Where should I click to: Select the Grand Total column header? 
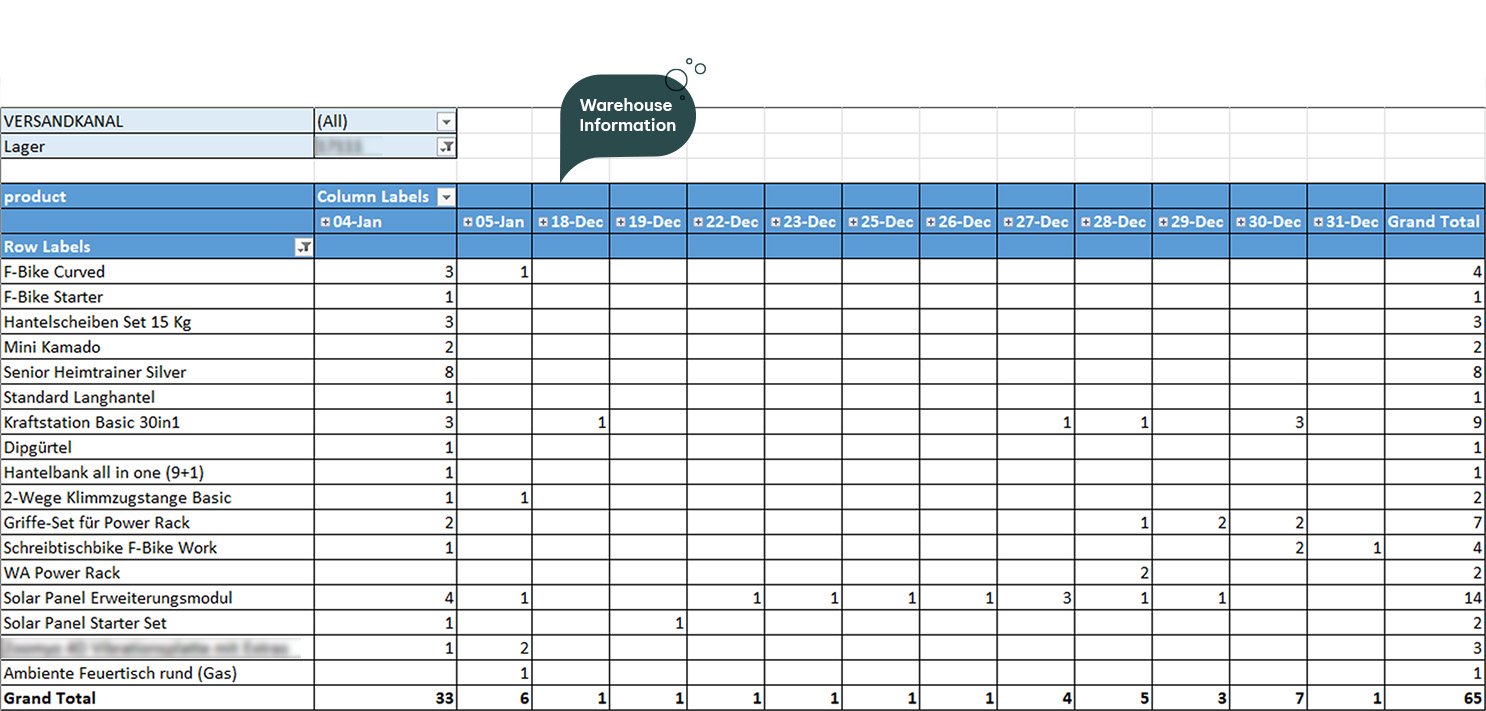pyautogui.click(x=1433, y=222)
